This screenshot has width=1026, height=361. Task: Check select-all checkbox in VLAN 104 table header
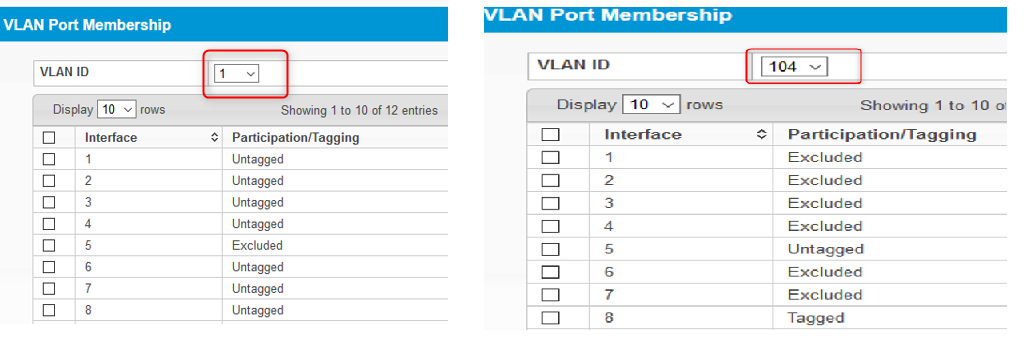click(551, 135)
